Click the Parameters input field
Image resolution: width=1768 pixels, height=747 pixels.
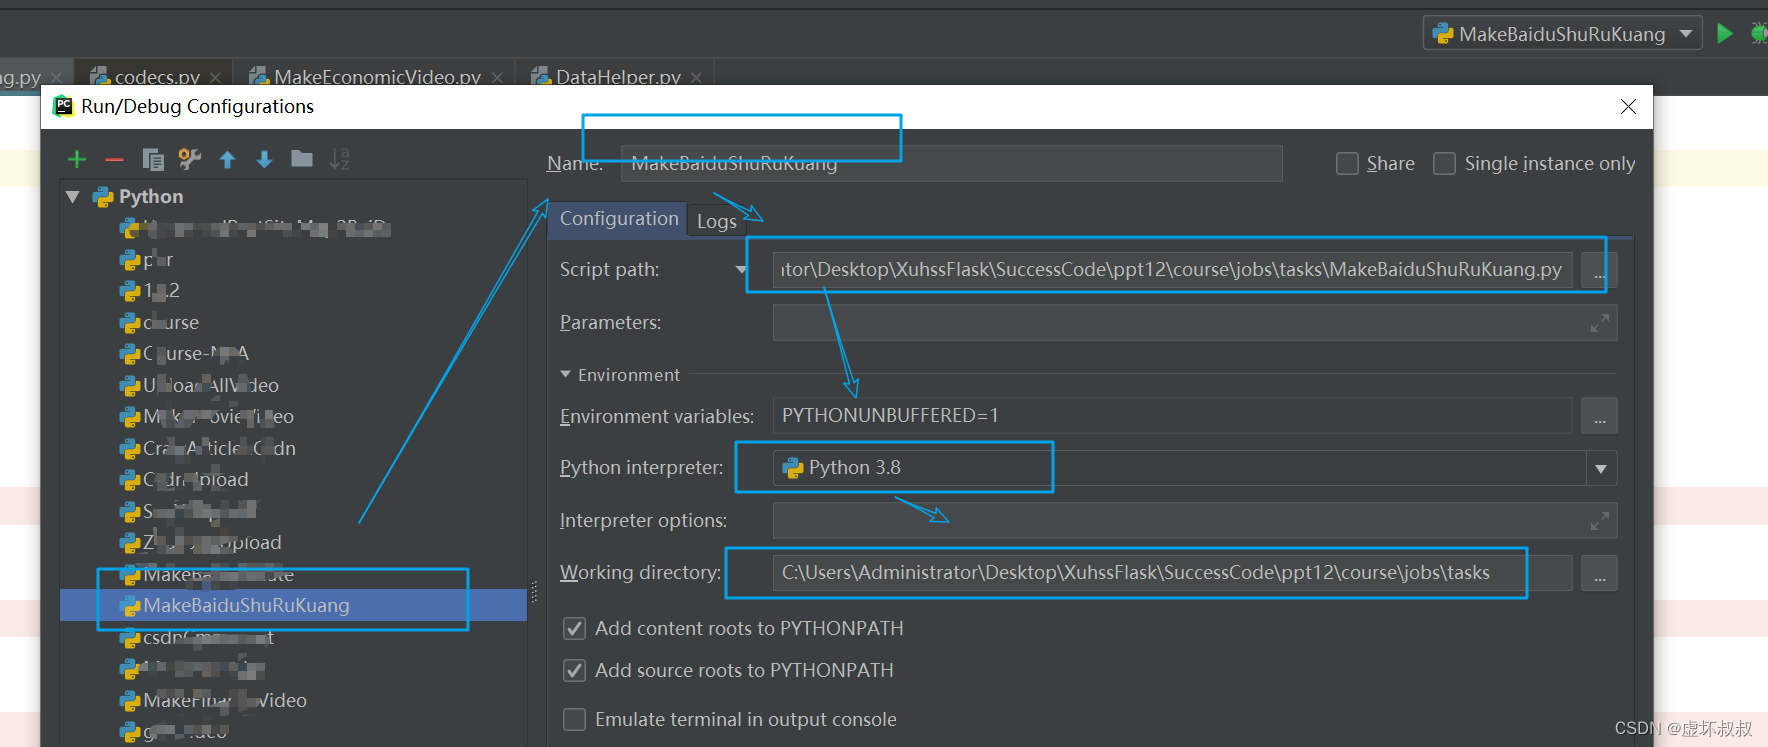(x=1195, y=323)
